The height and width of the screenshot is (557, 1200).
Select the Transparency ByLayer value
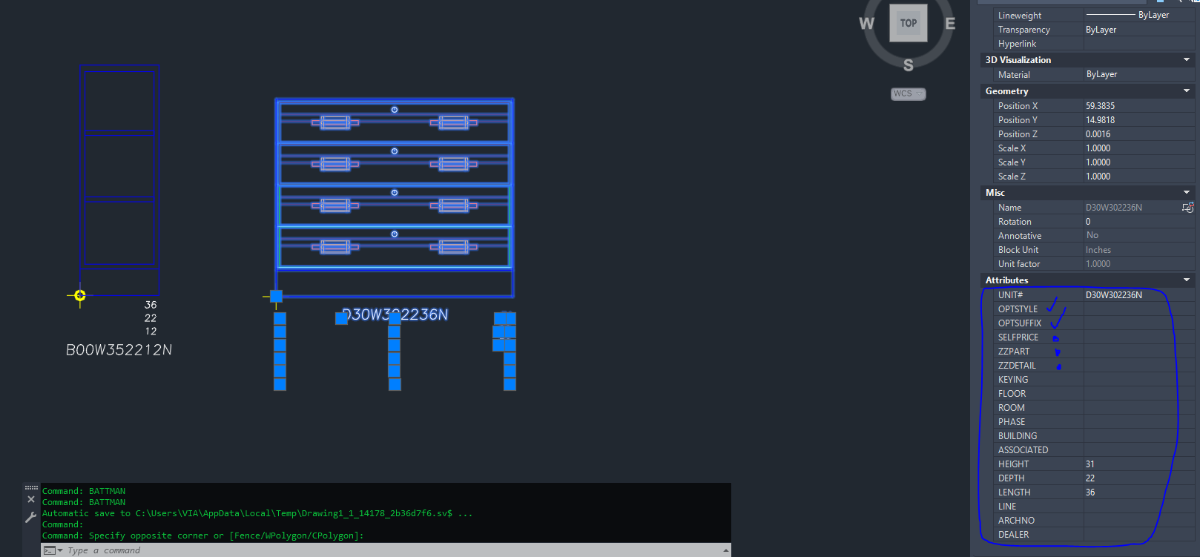(x=1139, y=30)
